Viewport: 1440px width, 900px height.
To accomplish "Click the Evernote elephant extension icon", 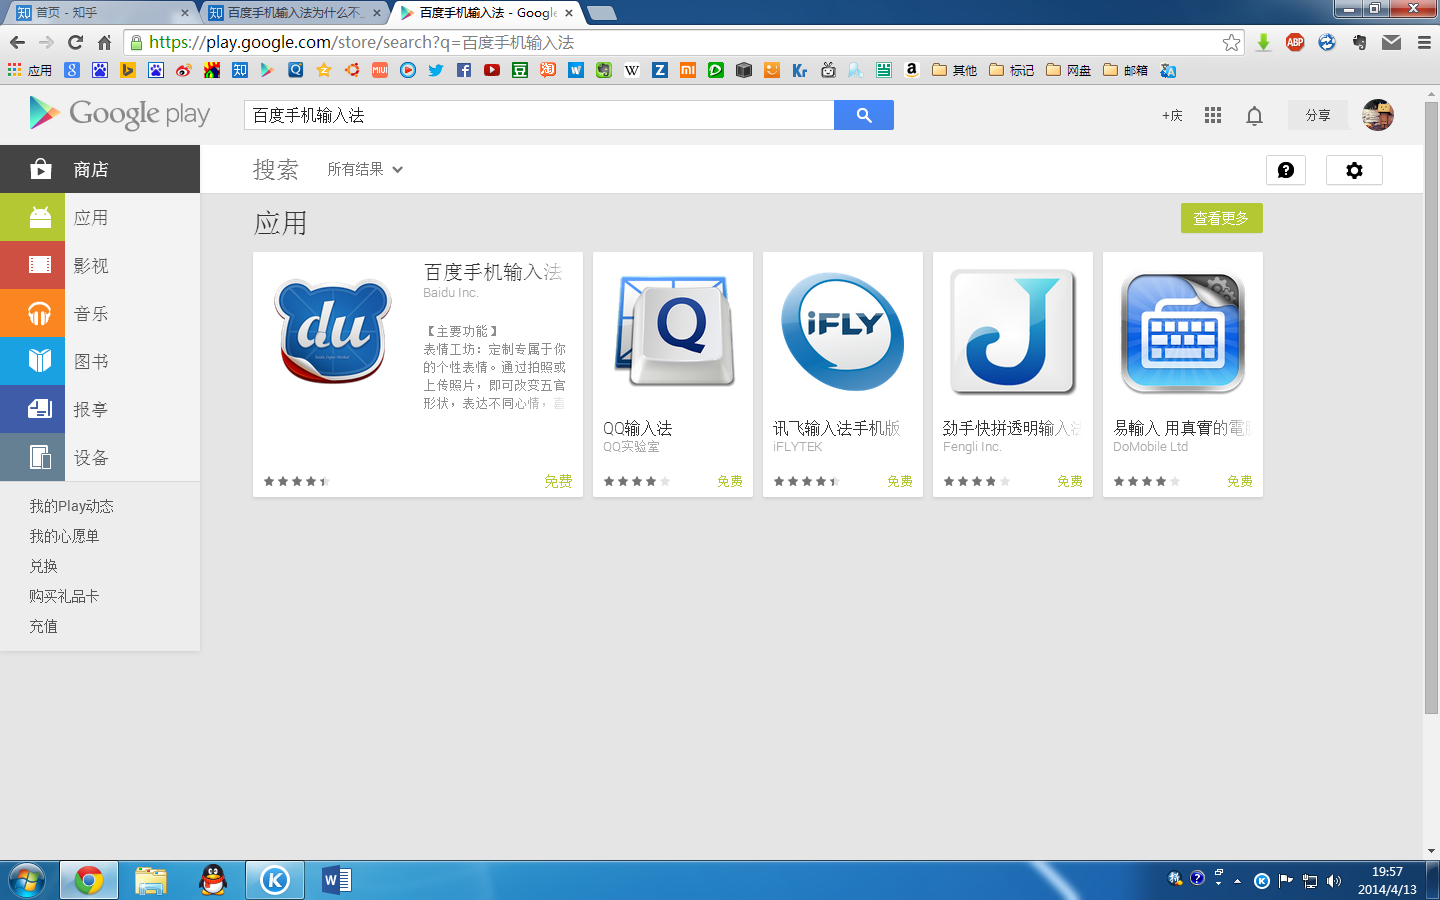I will coord(1359,42).
